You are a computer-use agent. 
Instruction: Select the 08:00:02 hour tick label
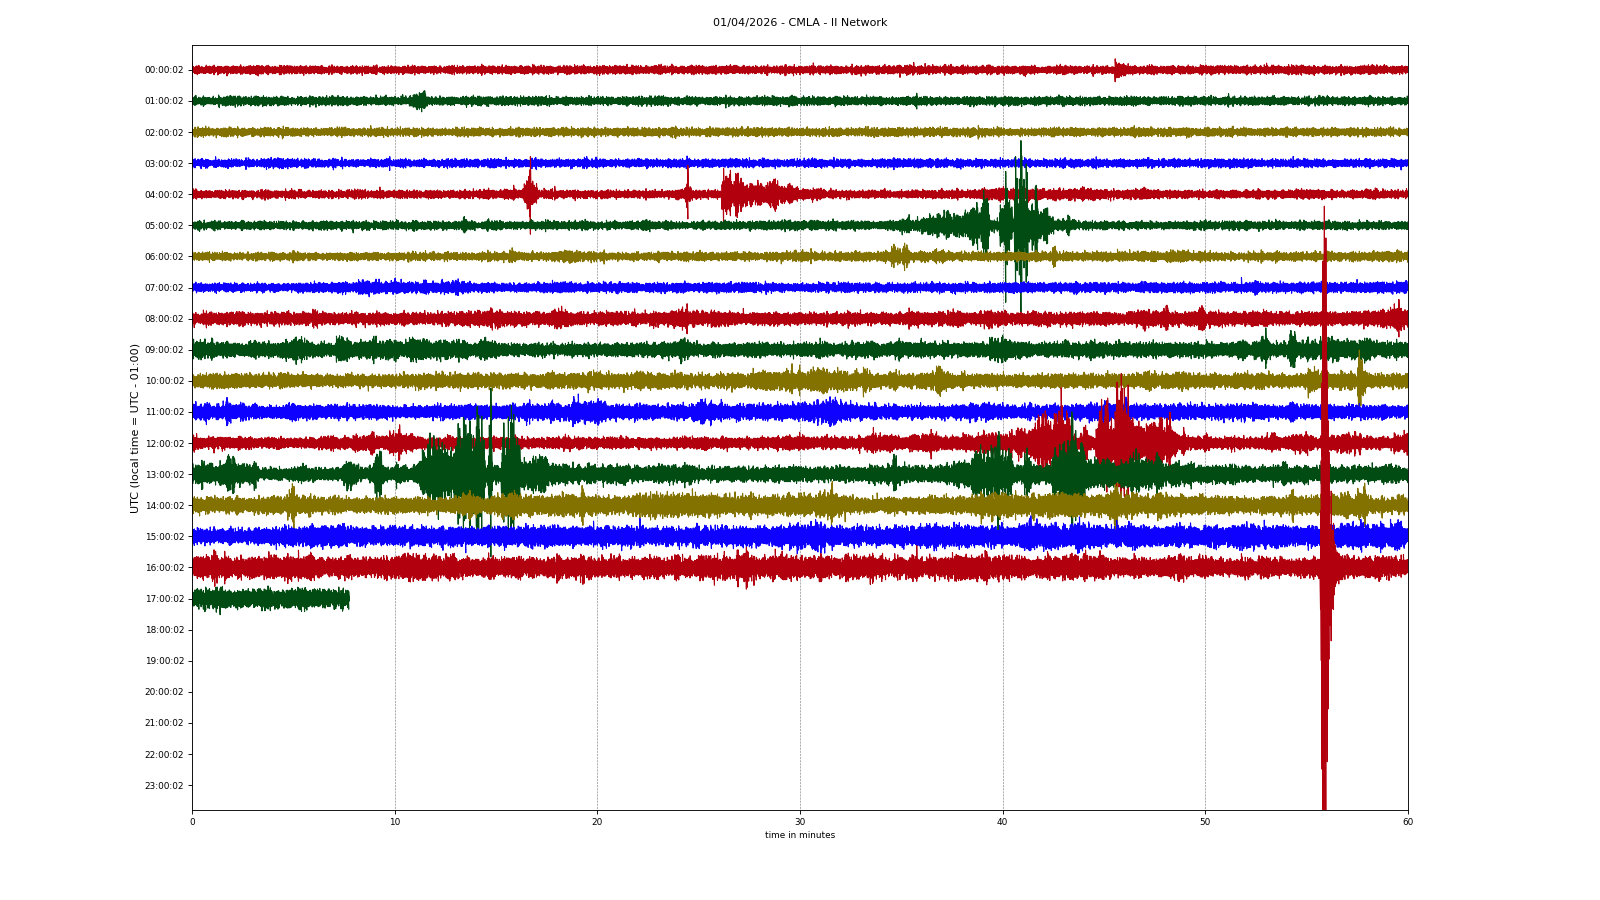(164, 319)
